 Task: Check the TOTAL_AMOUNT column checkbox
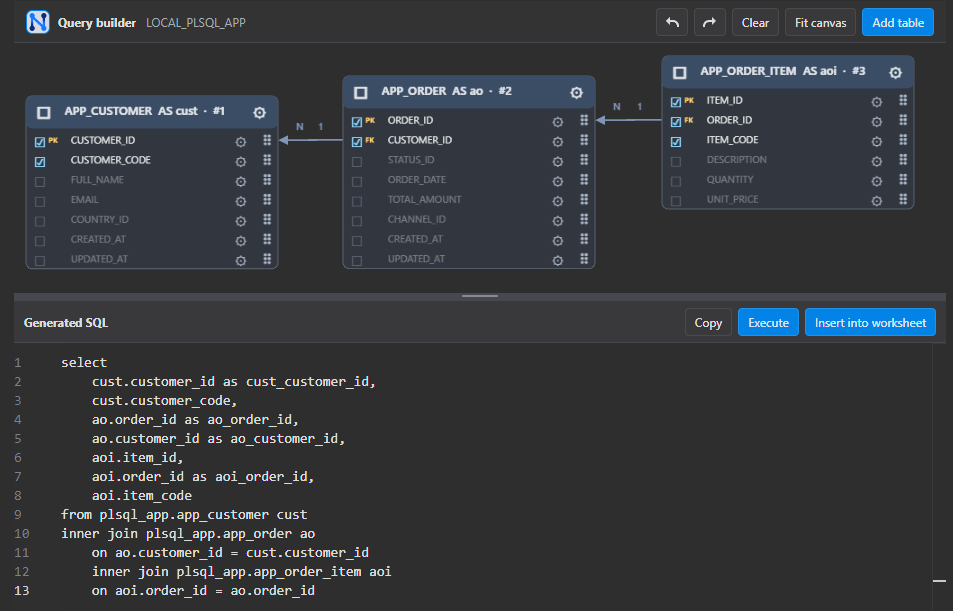(357, 201)
